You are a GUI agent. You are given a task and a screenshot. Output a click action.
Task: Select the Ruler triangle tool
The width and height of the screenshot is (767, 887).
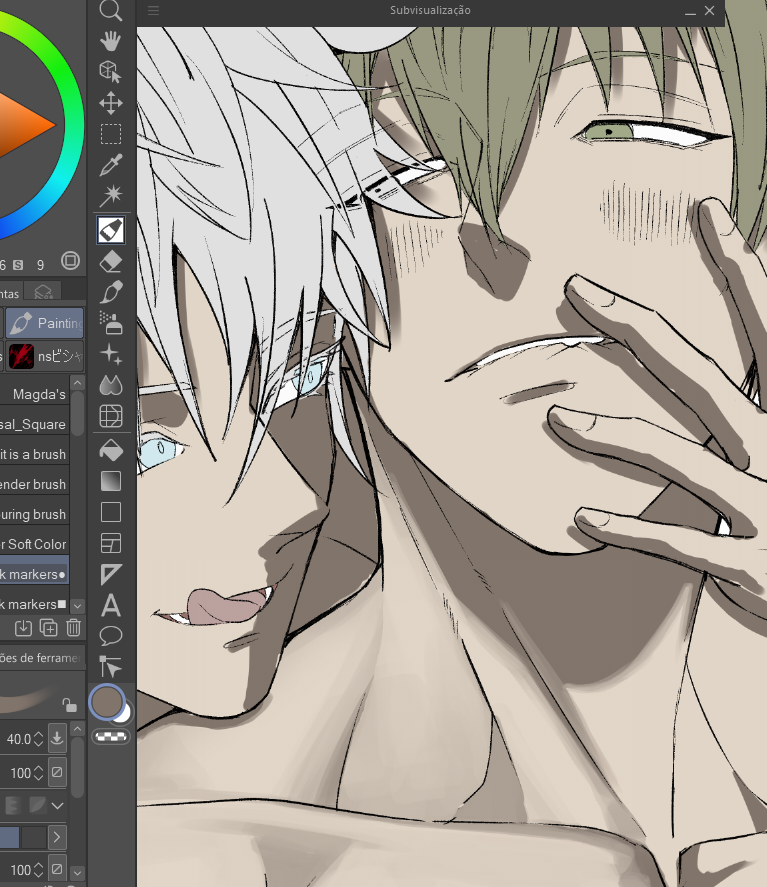(x=110, y=574)
